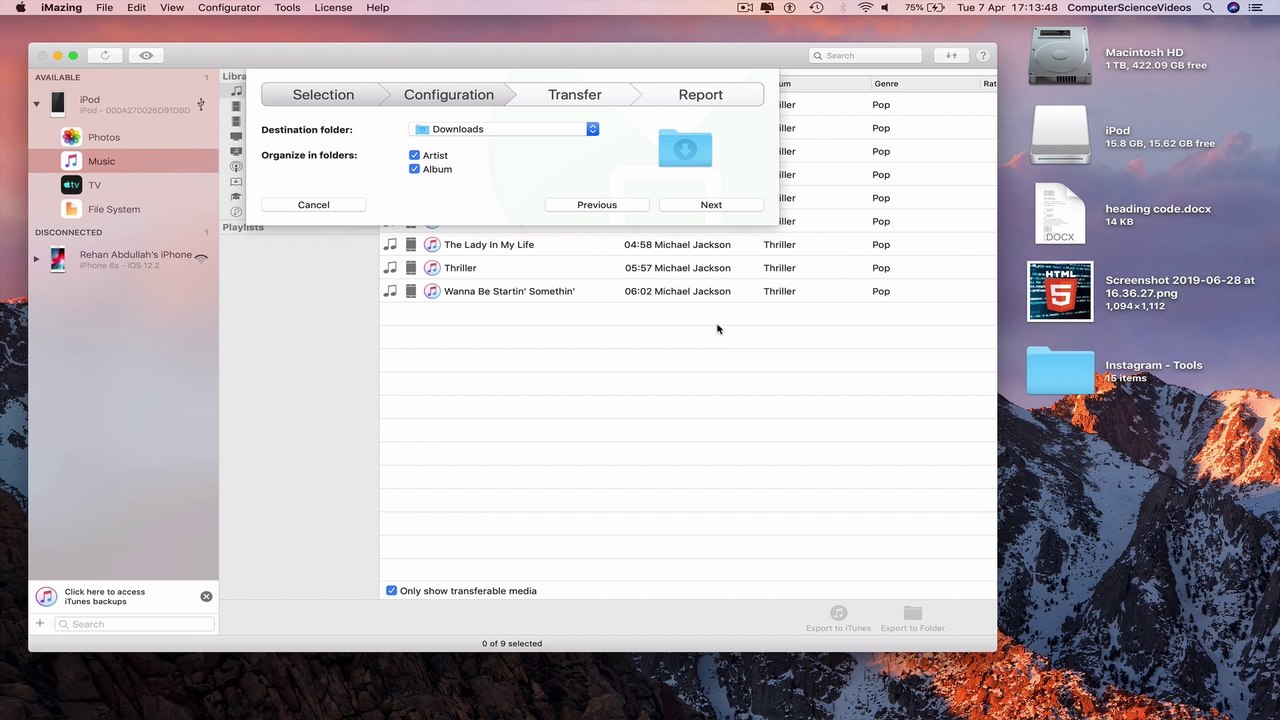Click the refresh icon in window toolbar
1280x720 pixels.
tap(105, 56)
